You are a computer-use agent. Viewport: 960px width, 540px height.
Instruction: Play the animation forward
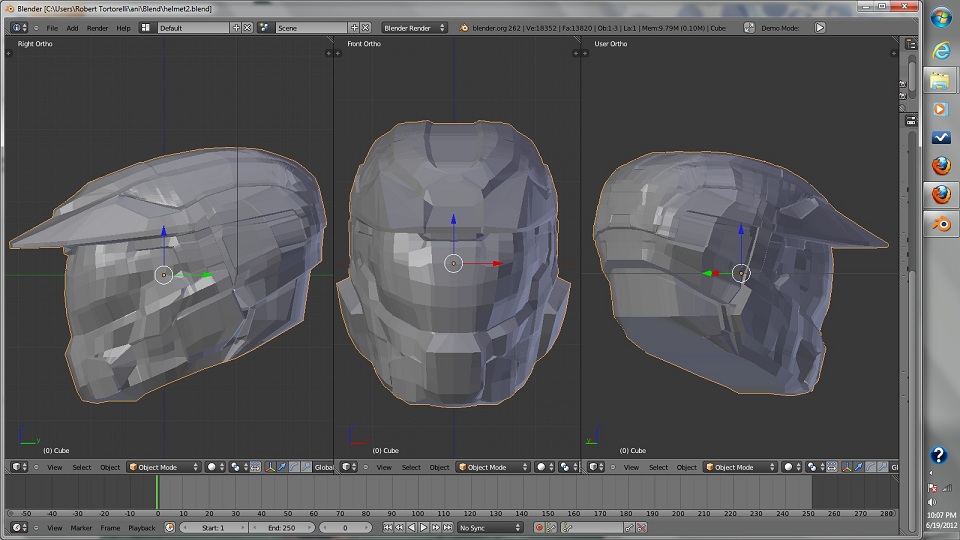coord(423,528)
